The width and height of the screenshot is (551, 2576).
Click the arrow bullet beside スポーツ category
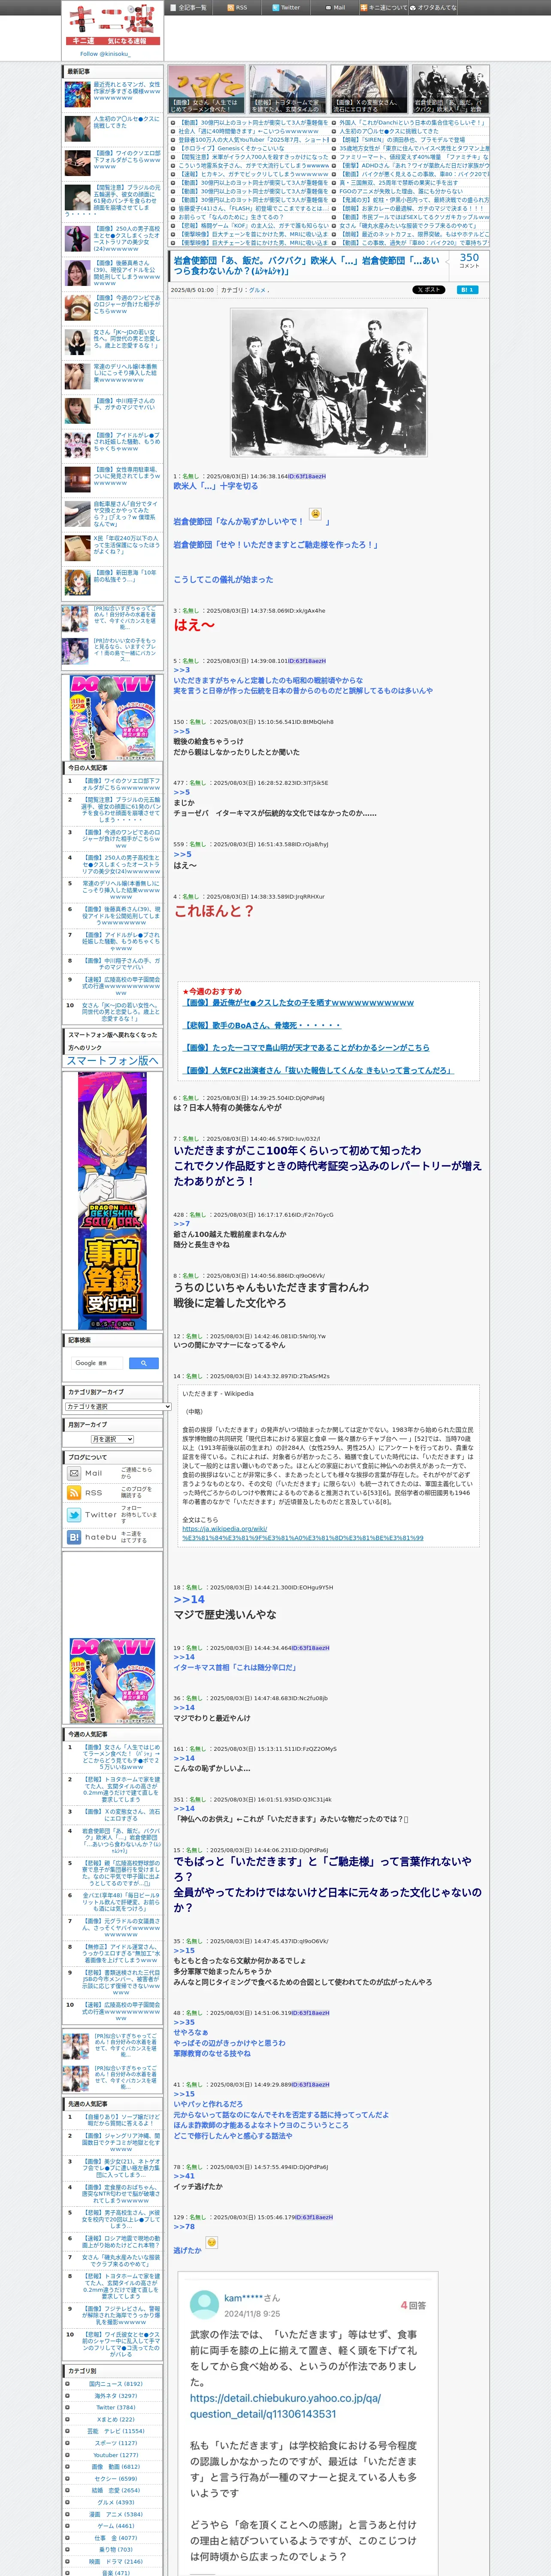click(68, 2443)
